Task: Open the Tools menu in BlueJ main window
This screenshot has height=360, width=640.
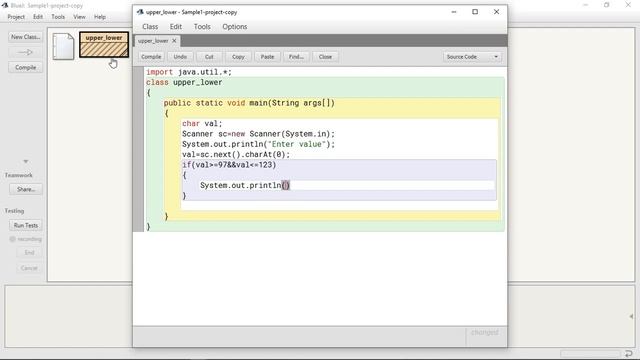Action: pyautogui.click(x=58, y=17)
